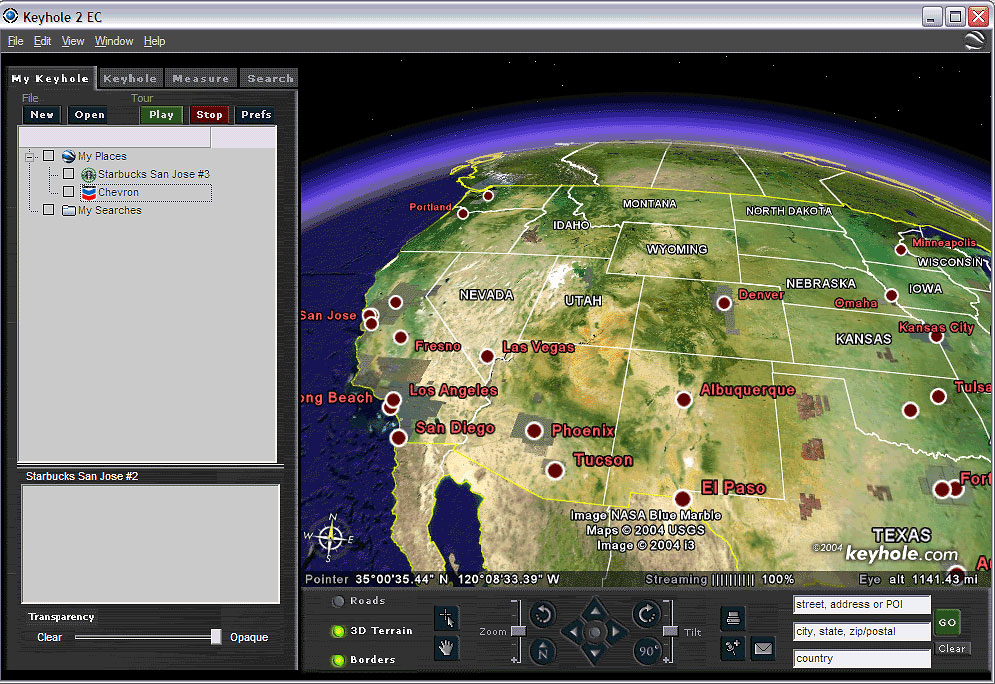Image resolution: width=995 pixels, height=684 pixels.
Task: Click the My Searches folder icon
Action: click(69, 210)
